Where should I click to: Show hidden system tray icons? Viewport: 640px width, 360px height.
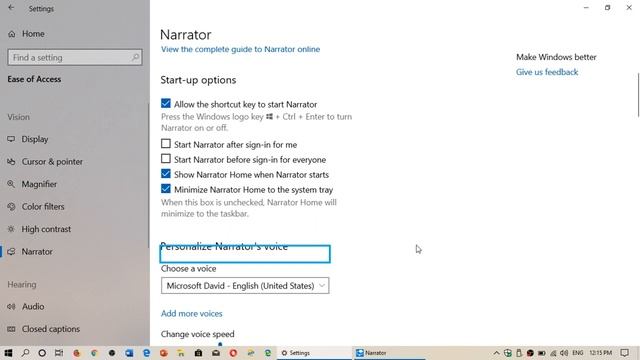(x=496, y=353)
